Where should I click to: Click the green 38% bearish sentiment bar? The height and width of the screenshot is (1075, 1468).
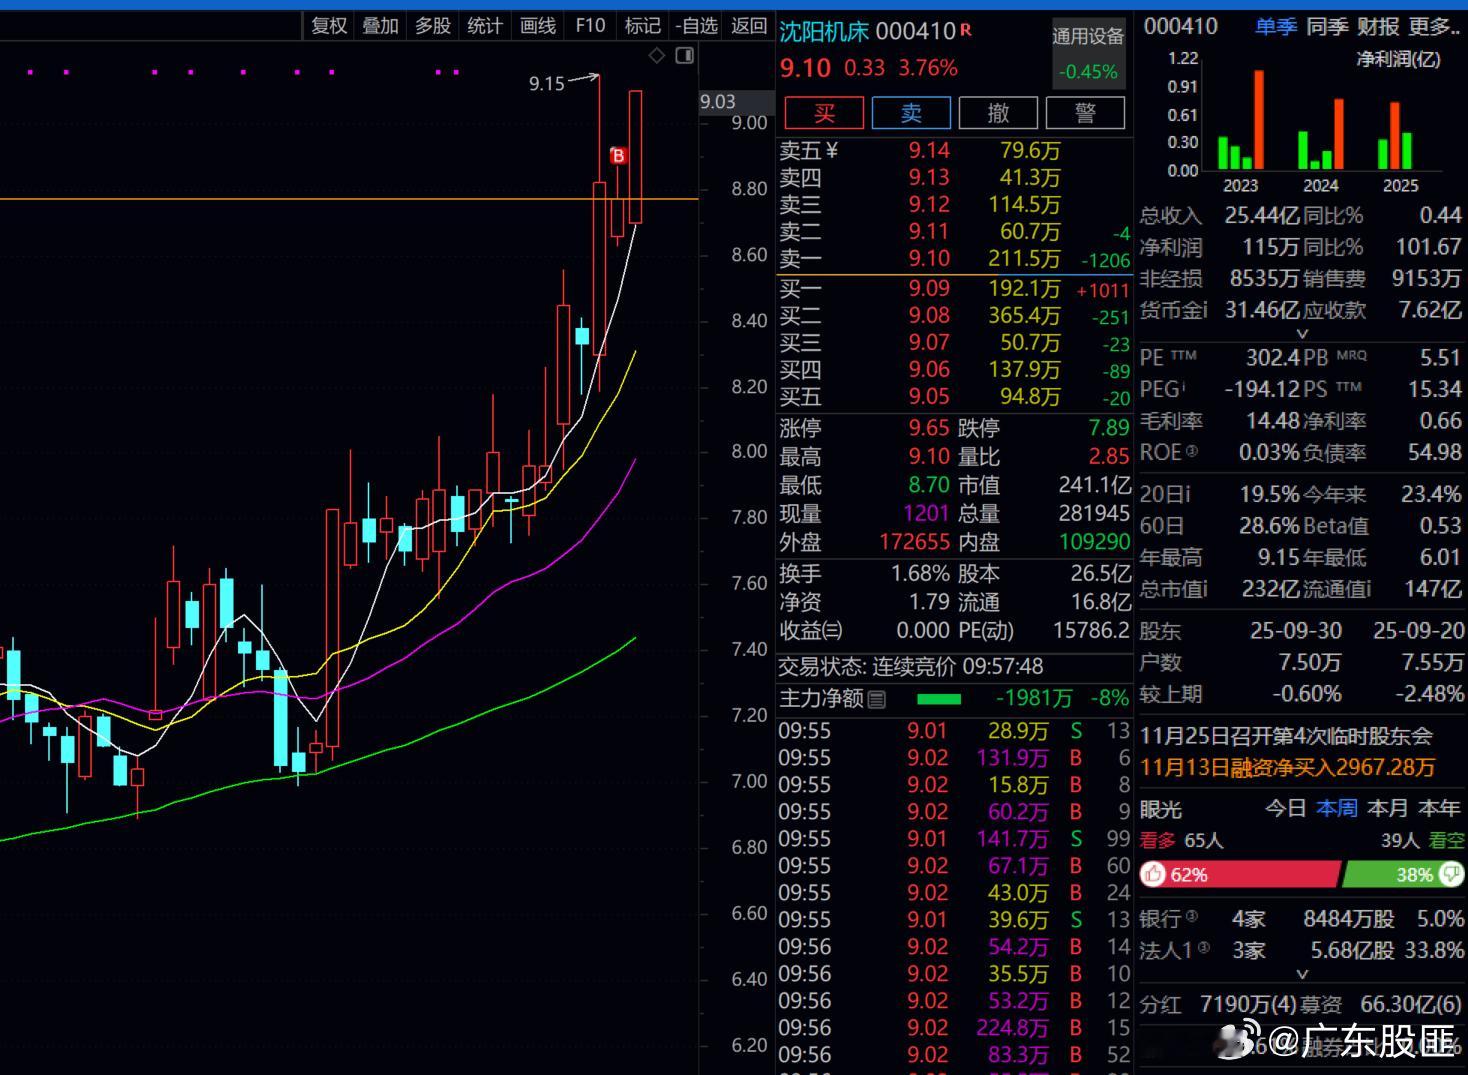pos(1403,875)
